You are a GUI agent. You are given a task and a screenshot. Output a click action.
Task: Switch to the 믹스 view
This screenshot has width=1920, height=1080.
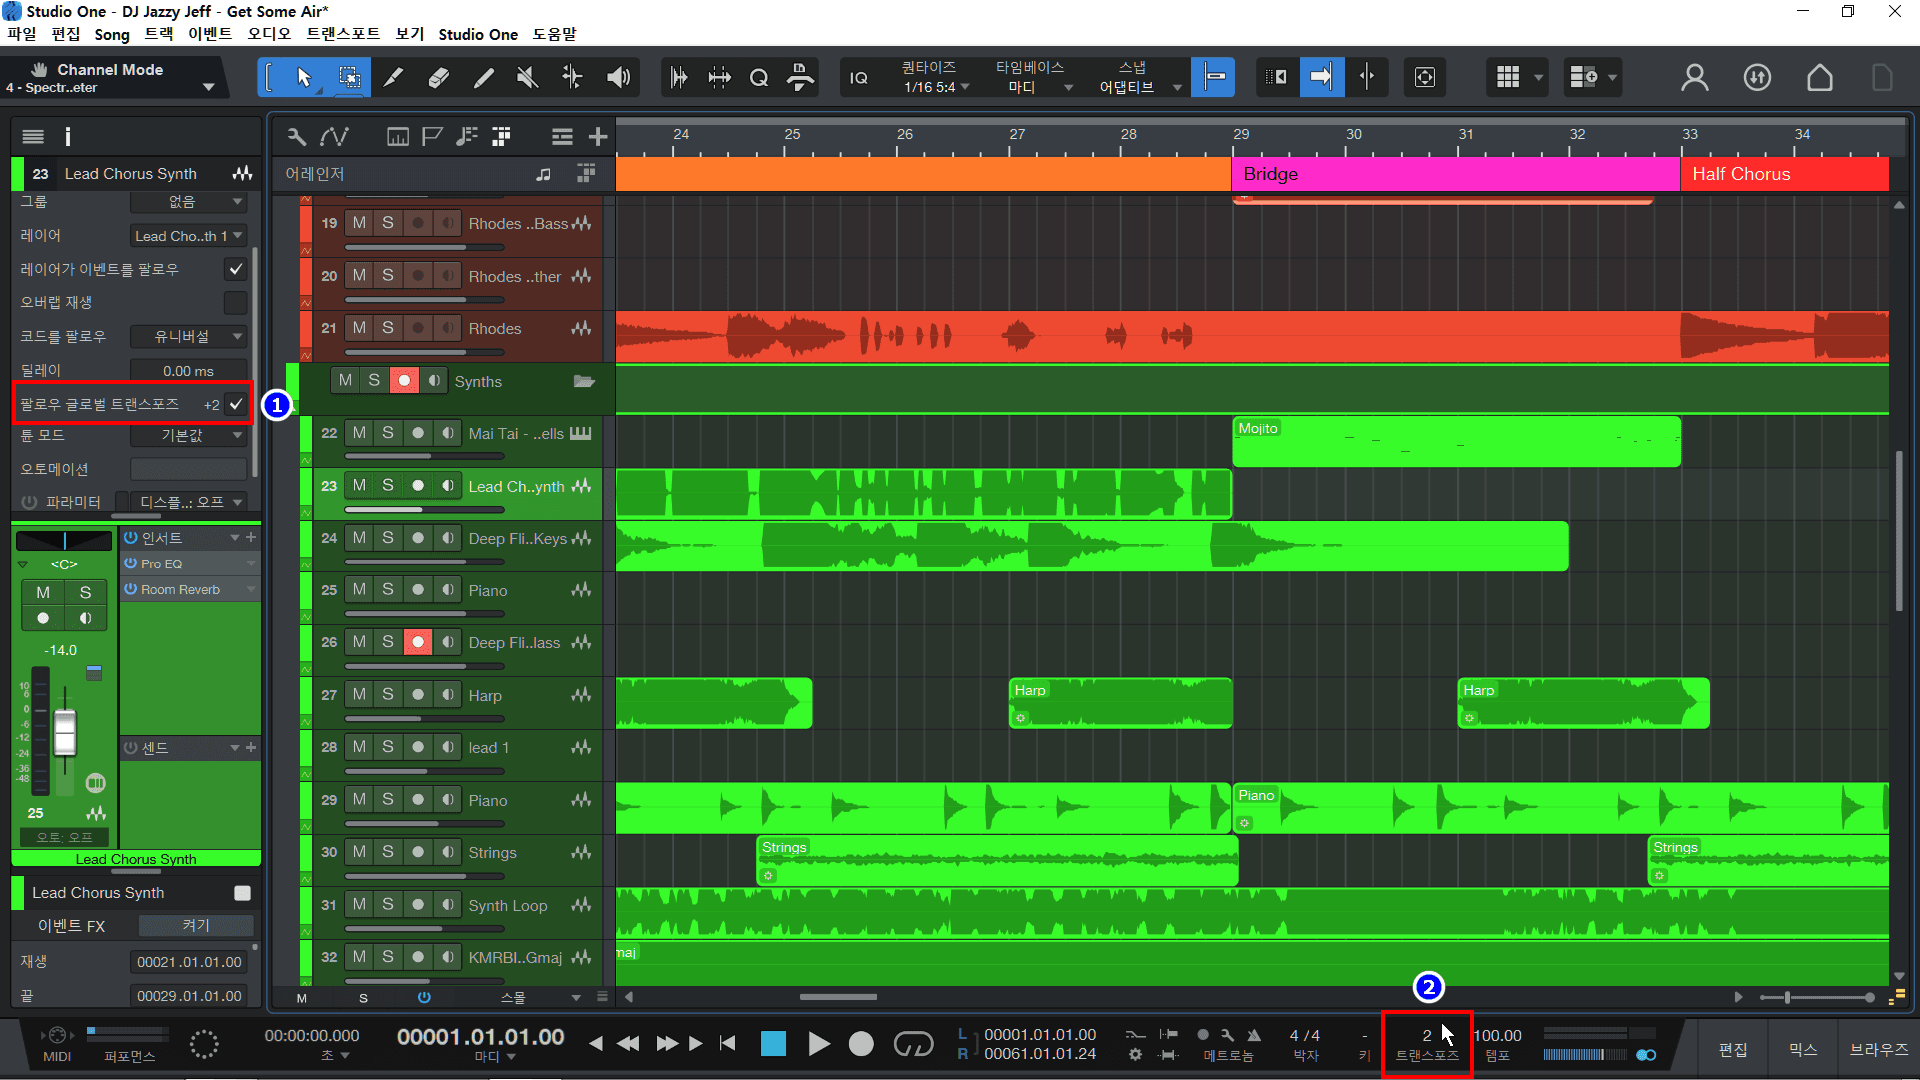[x=1802, y=1049]
